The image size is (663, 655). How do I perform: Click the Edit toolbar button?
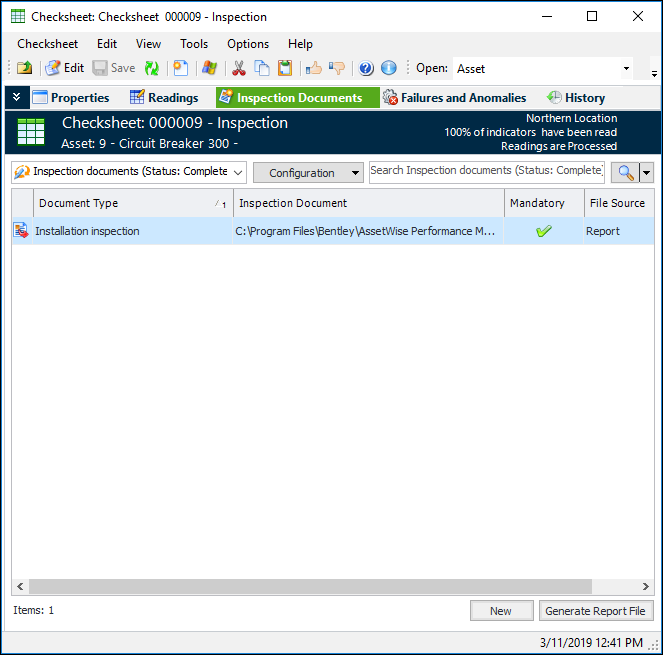(64, 68)
